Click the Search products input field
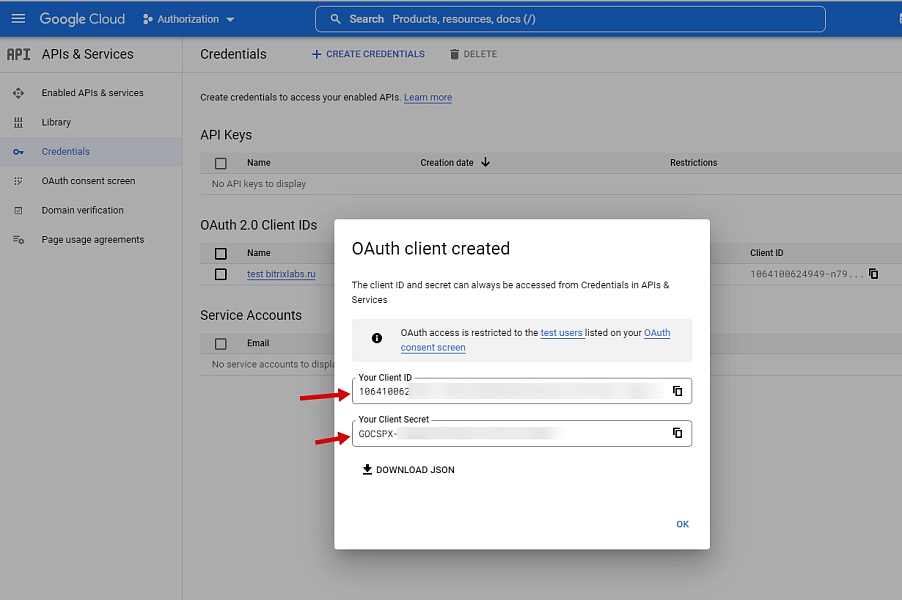The image size is (902, 600). point(450,18)
